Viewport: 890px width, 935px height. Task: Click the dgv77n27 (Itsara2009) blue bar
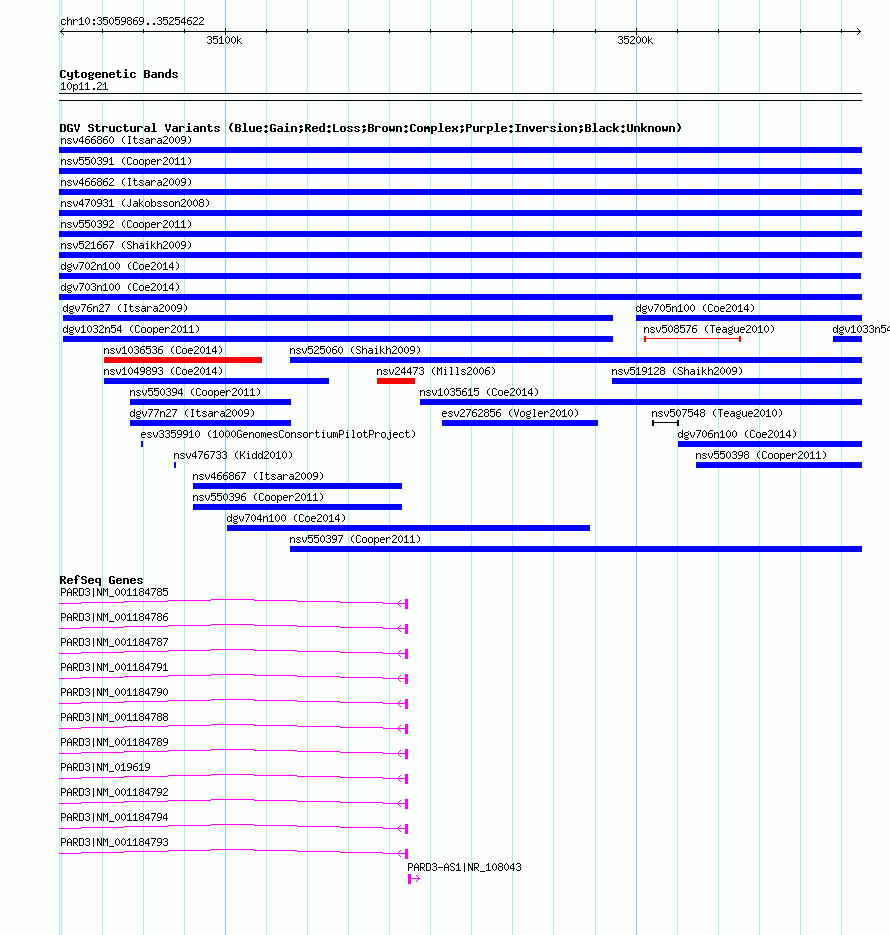pyautogui.click(x=210, y=423)
